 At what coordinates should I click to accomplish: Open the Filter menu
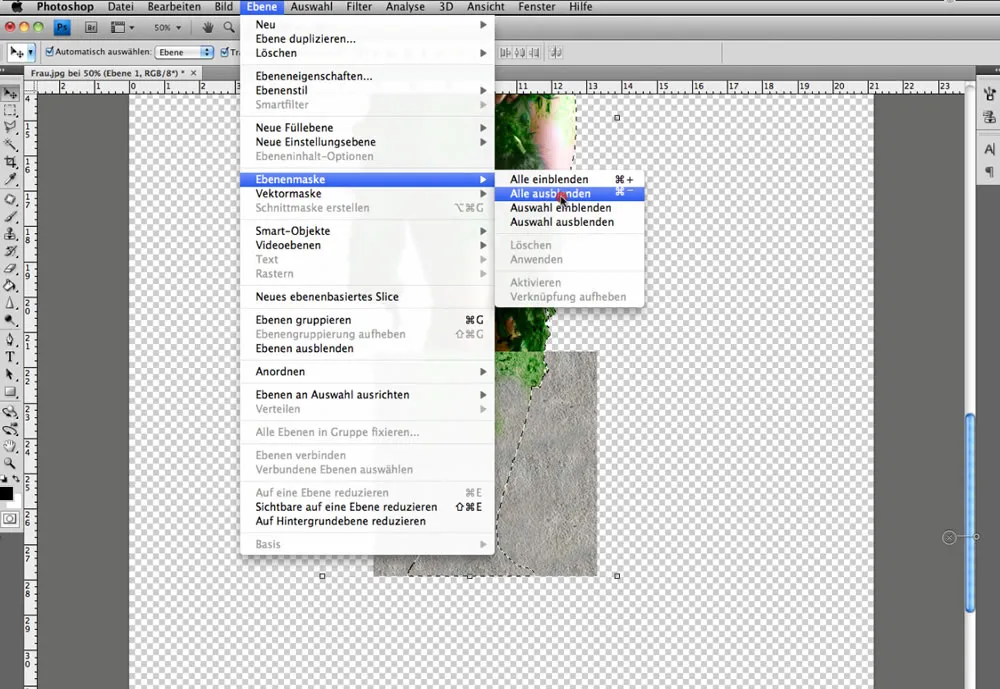[x=359, y=7]
